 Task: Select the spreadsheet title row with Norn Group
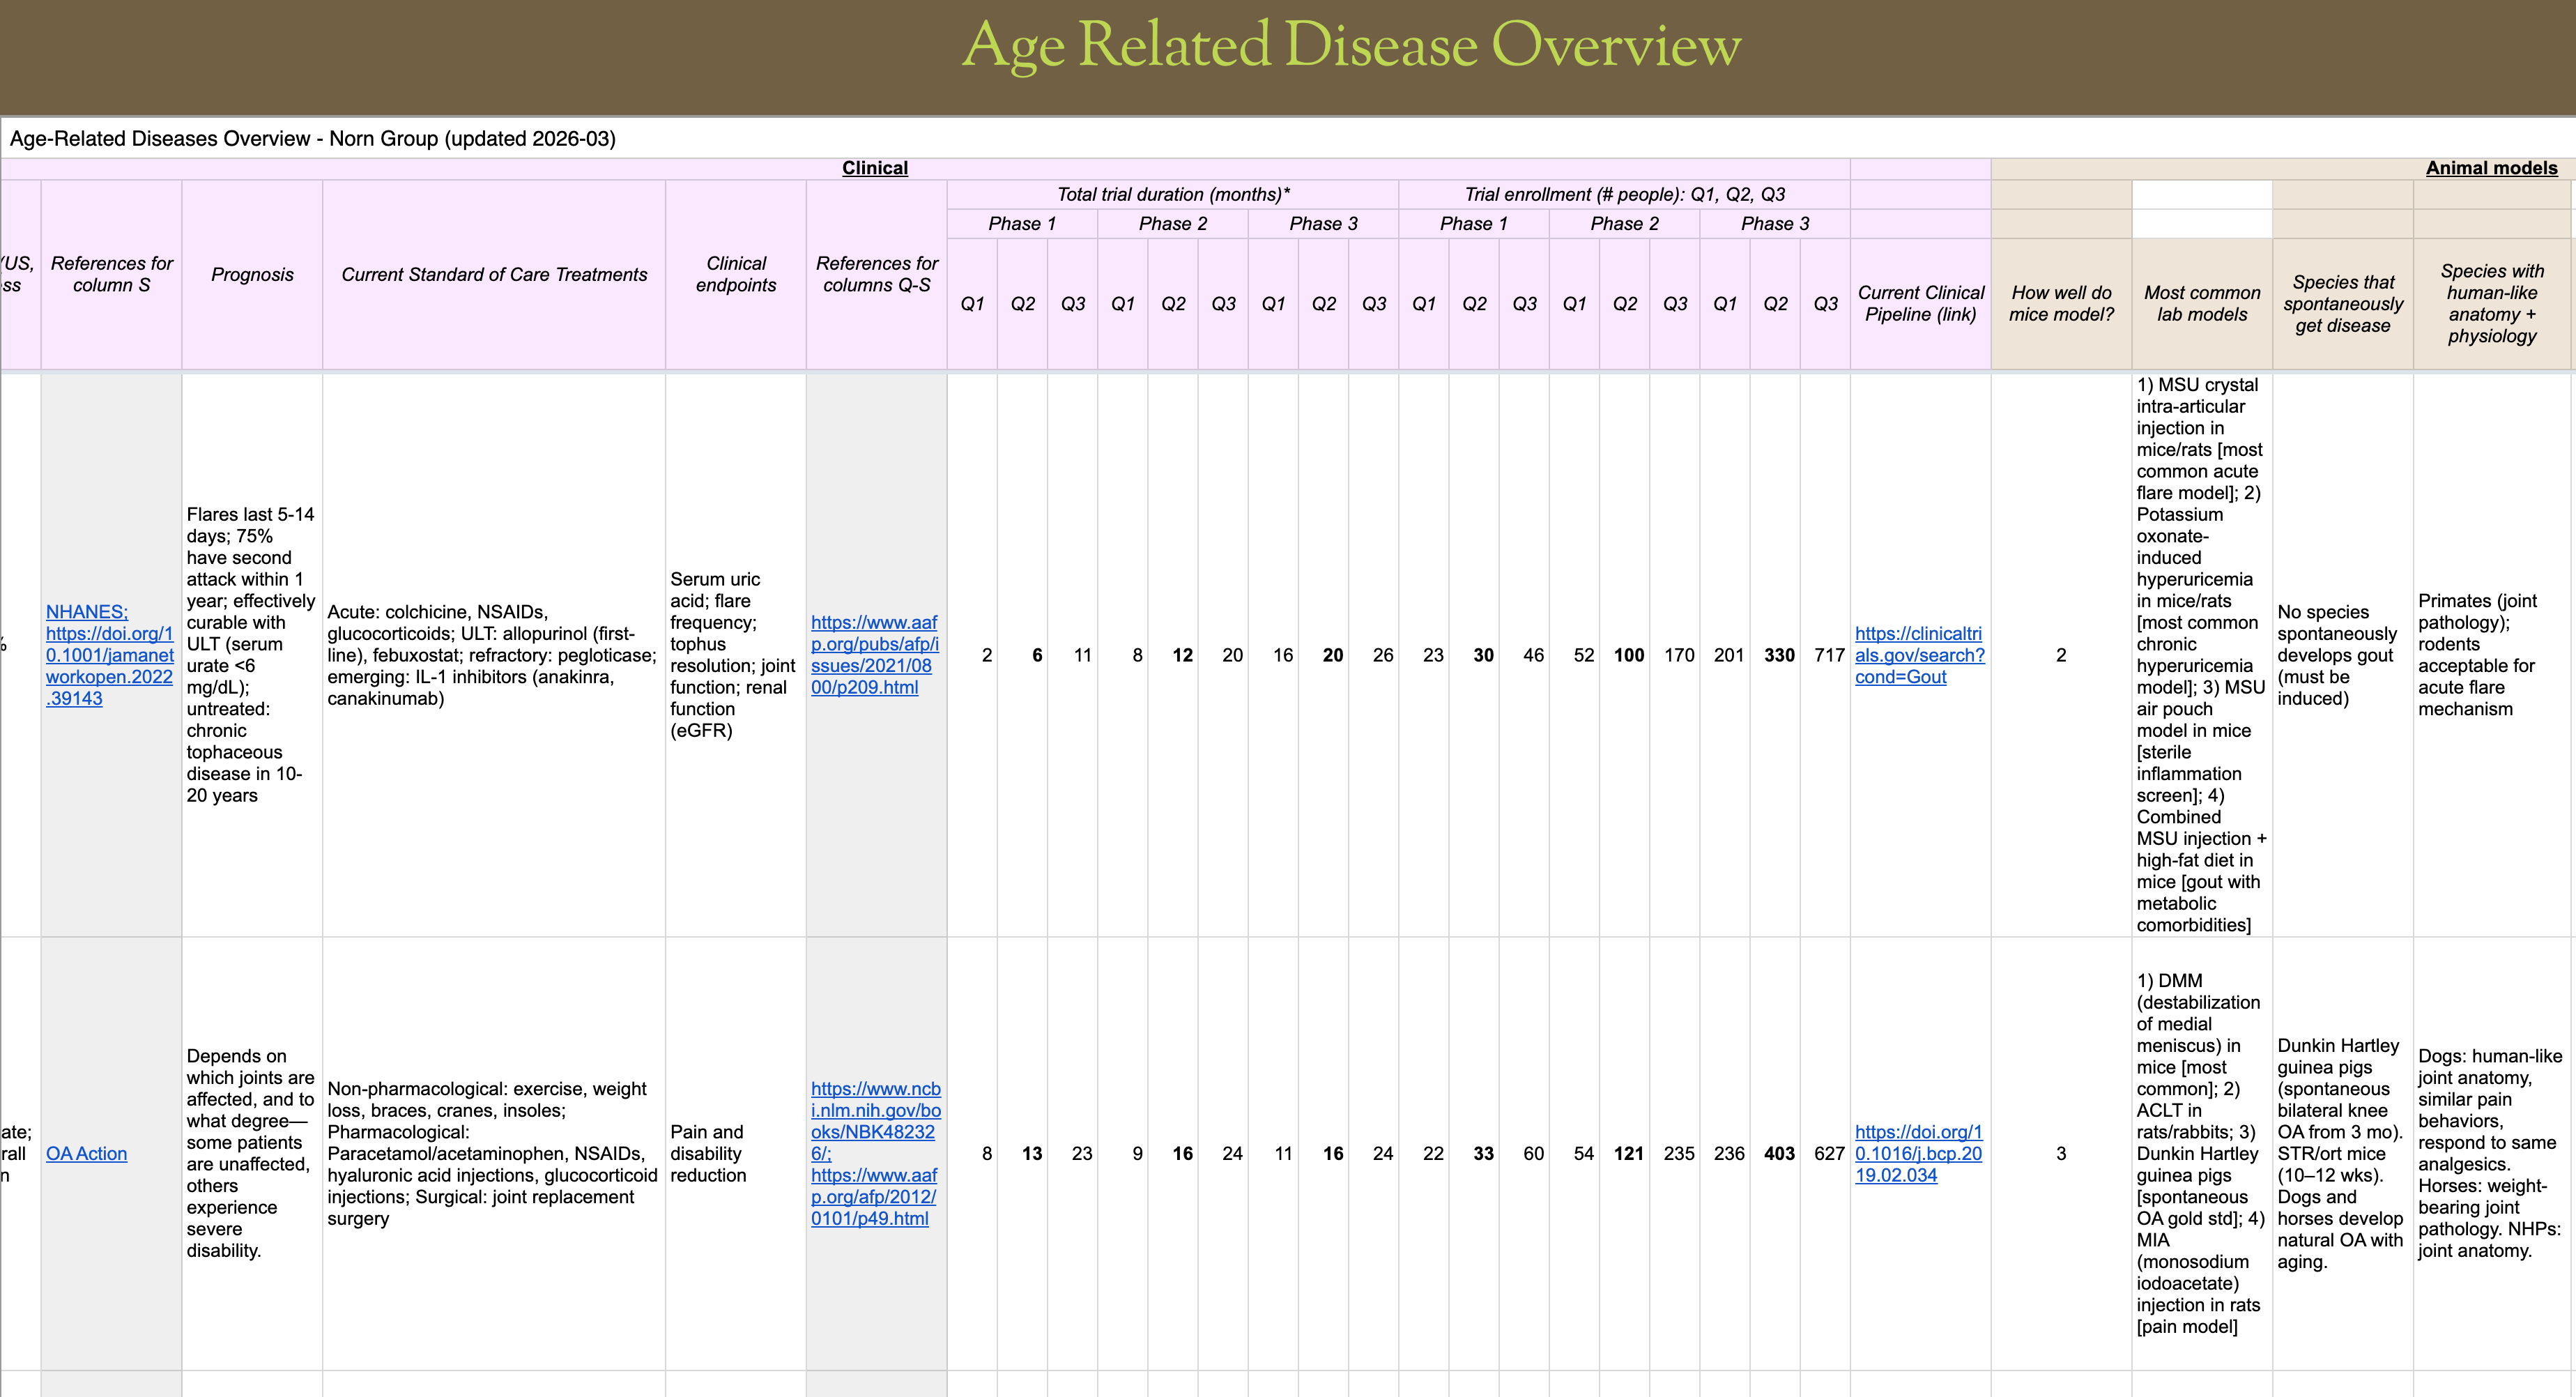[313, 138]
